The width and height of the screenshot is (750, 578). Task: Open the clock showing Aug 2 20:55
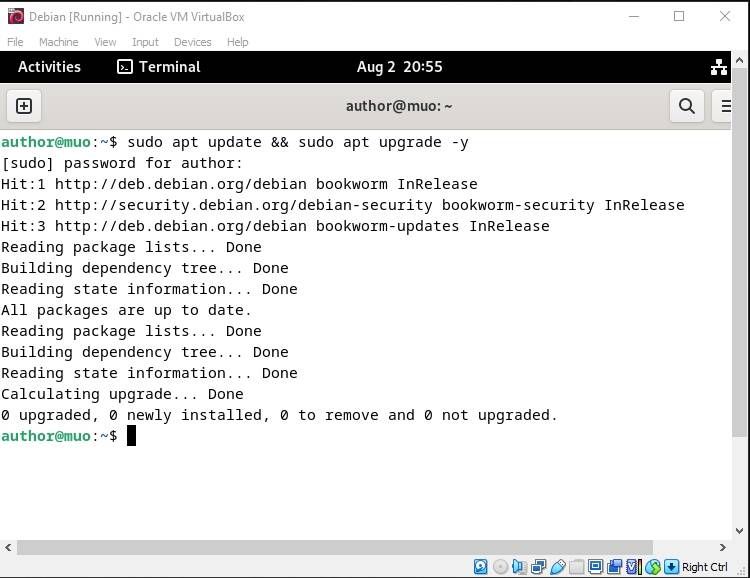point(399,67)
